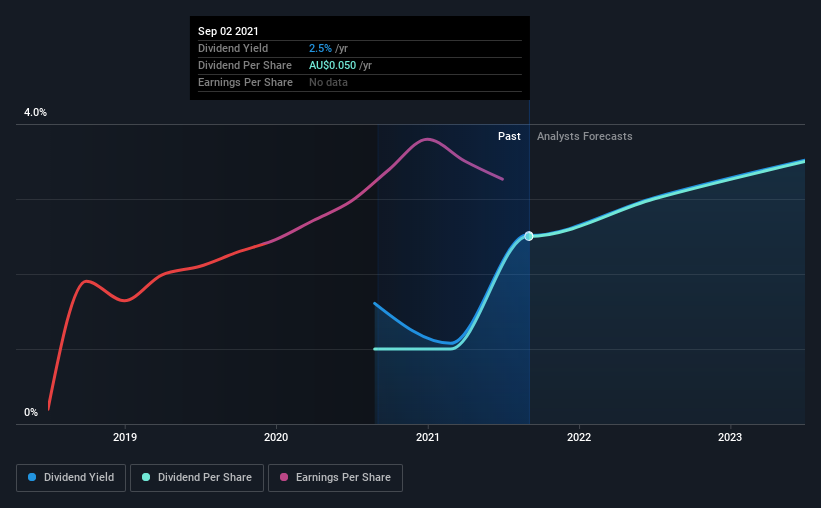The height and width of the screenshot is (508, 821).
Task: Select the 2020 x-axis label
Action: point(276,437)
